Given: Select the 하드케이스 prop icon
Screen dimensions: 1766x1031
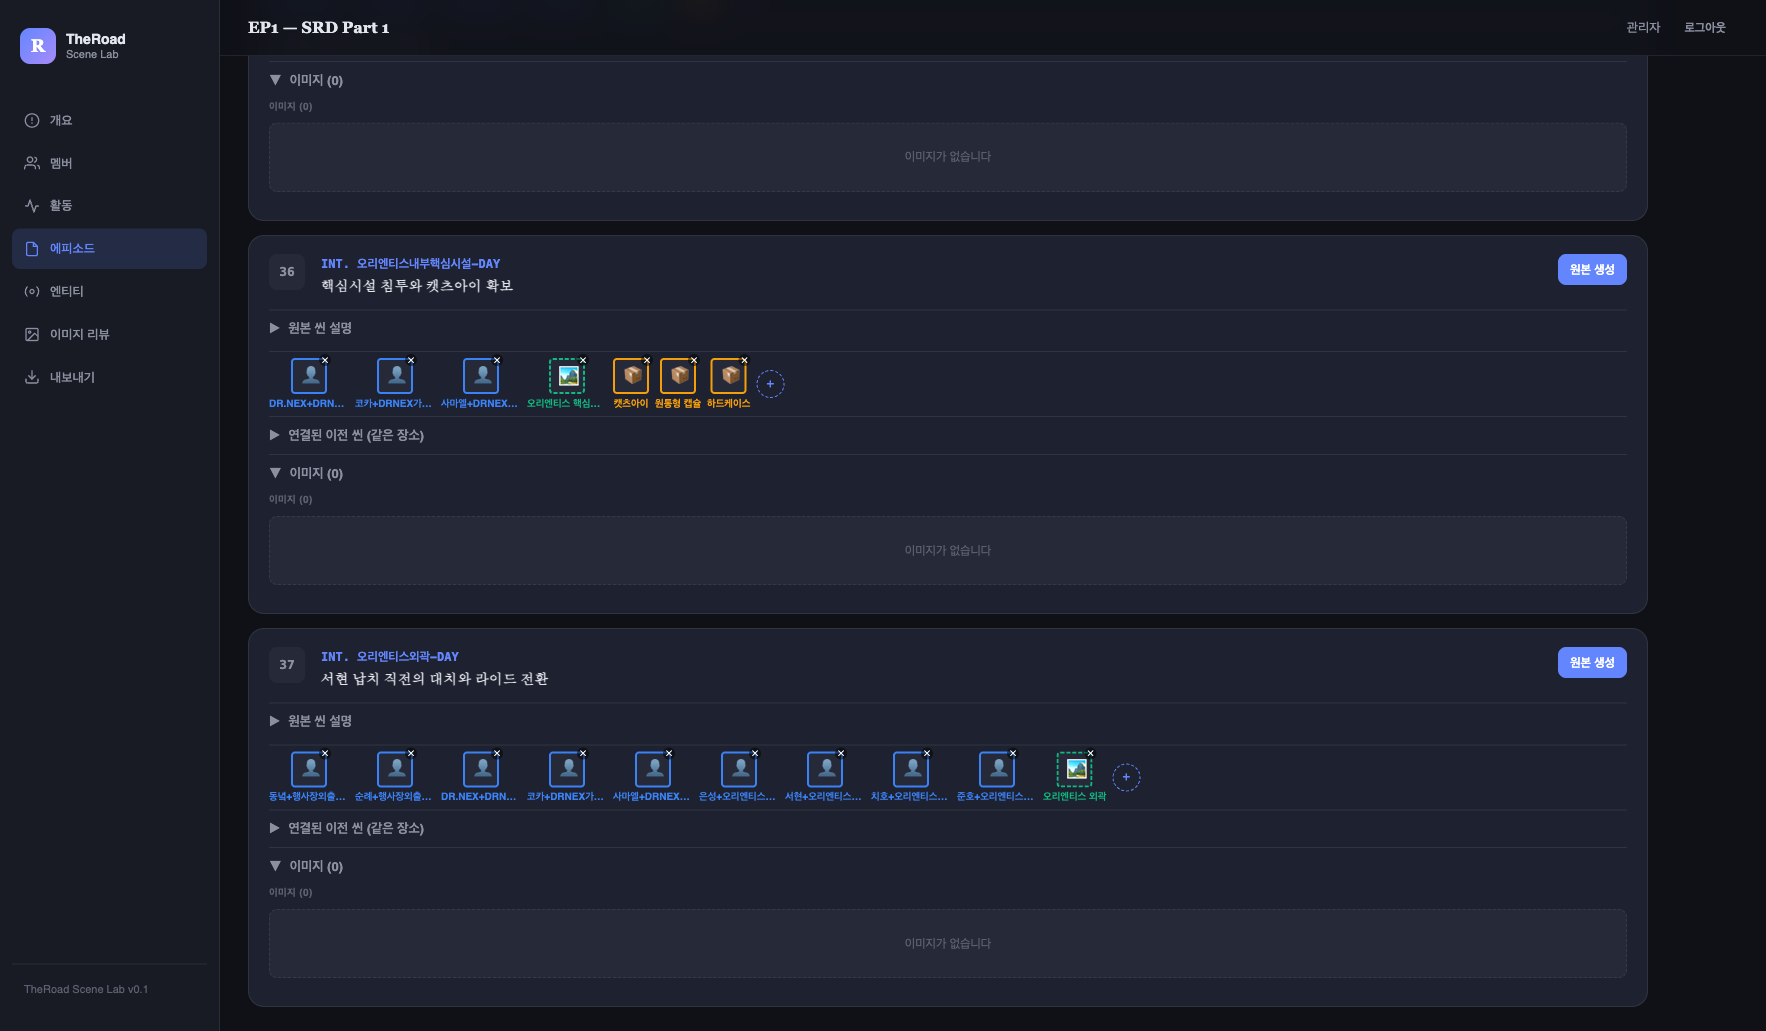Looking at the screenshot, I should (x=729, y=376).
